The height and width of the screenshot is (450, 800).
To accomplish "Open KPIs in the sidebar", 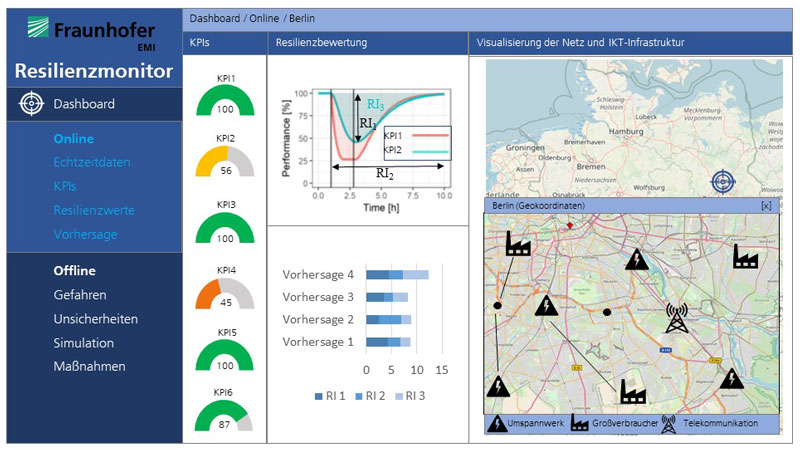I will pyautogui.click(x=64, y=186).
